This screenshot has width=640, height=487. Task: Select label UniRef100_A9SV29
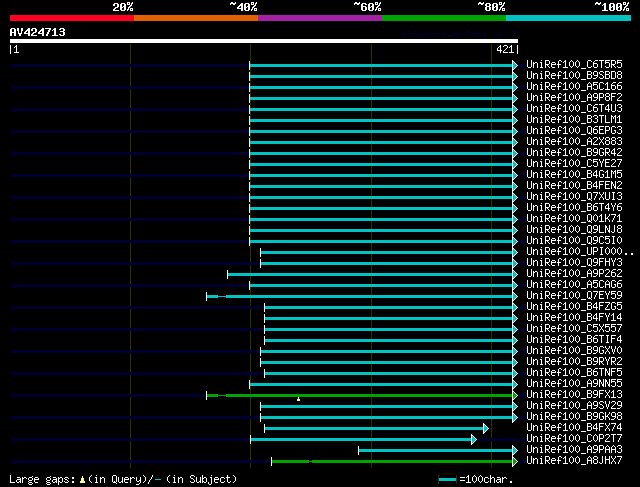tap(574, 406)
